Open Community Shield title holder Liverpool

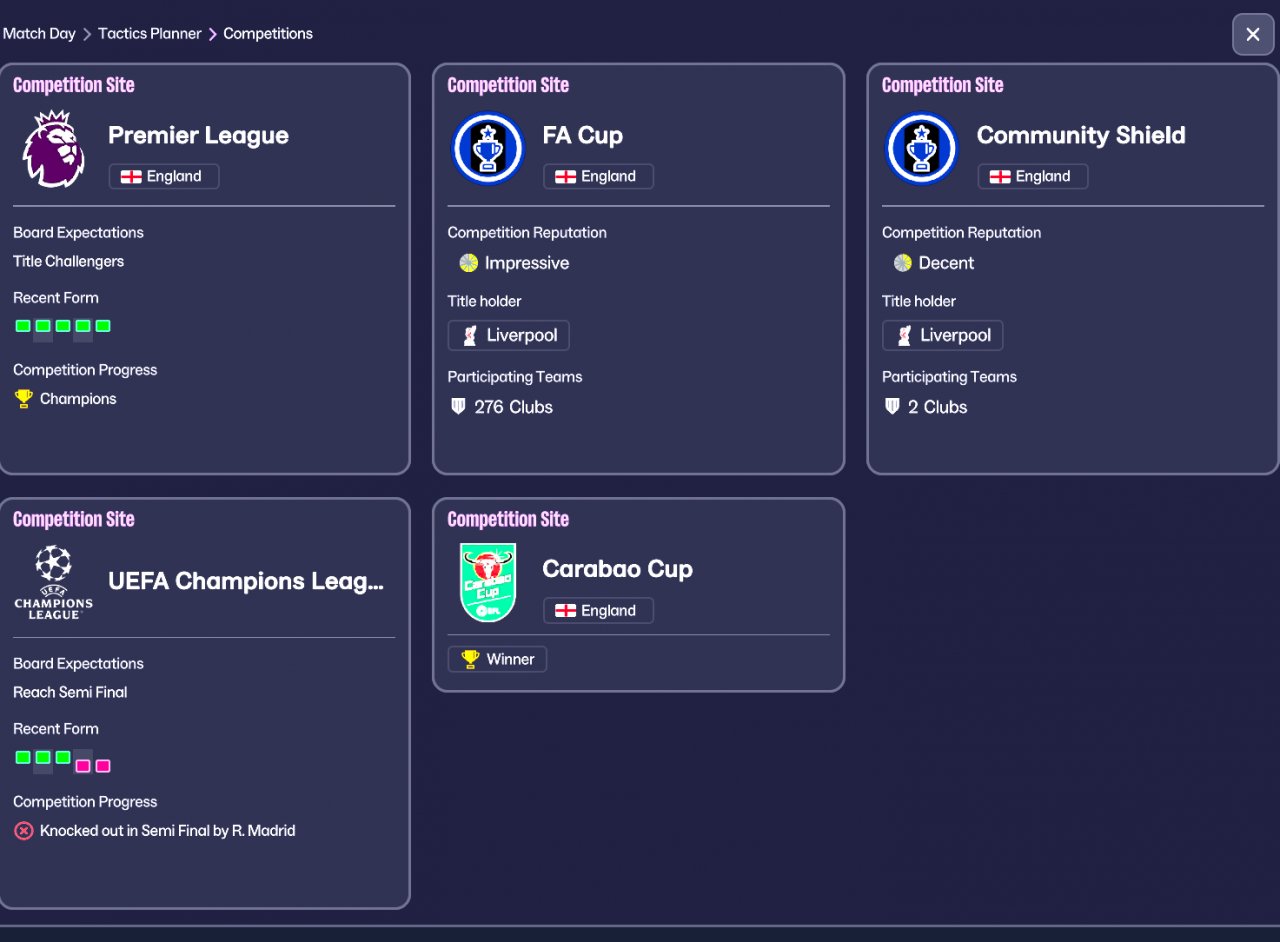pos(943,335)
